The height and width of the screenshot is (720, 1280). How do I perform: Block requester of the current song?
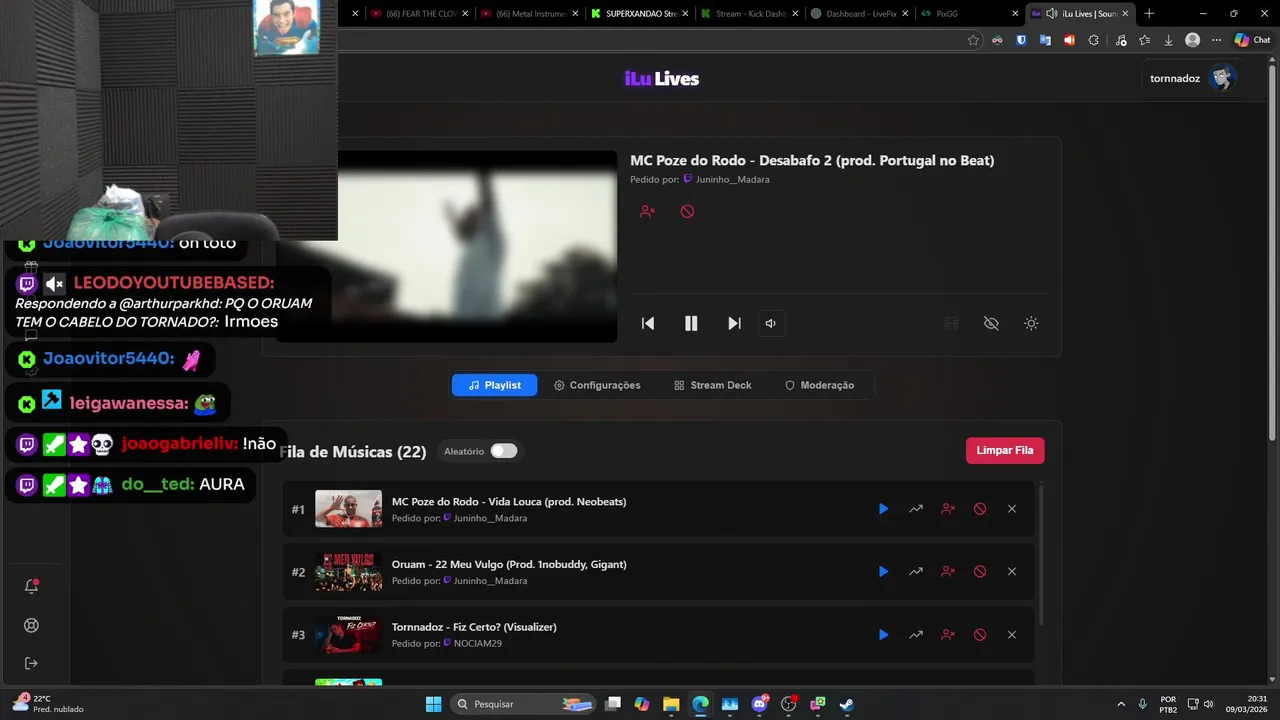click(x=647, y=211)
